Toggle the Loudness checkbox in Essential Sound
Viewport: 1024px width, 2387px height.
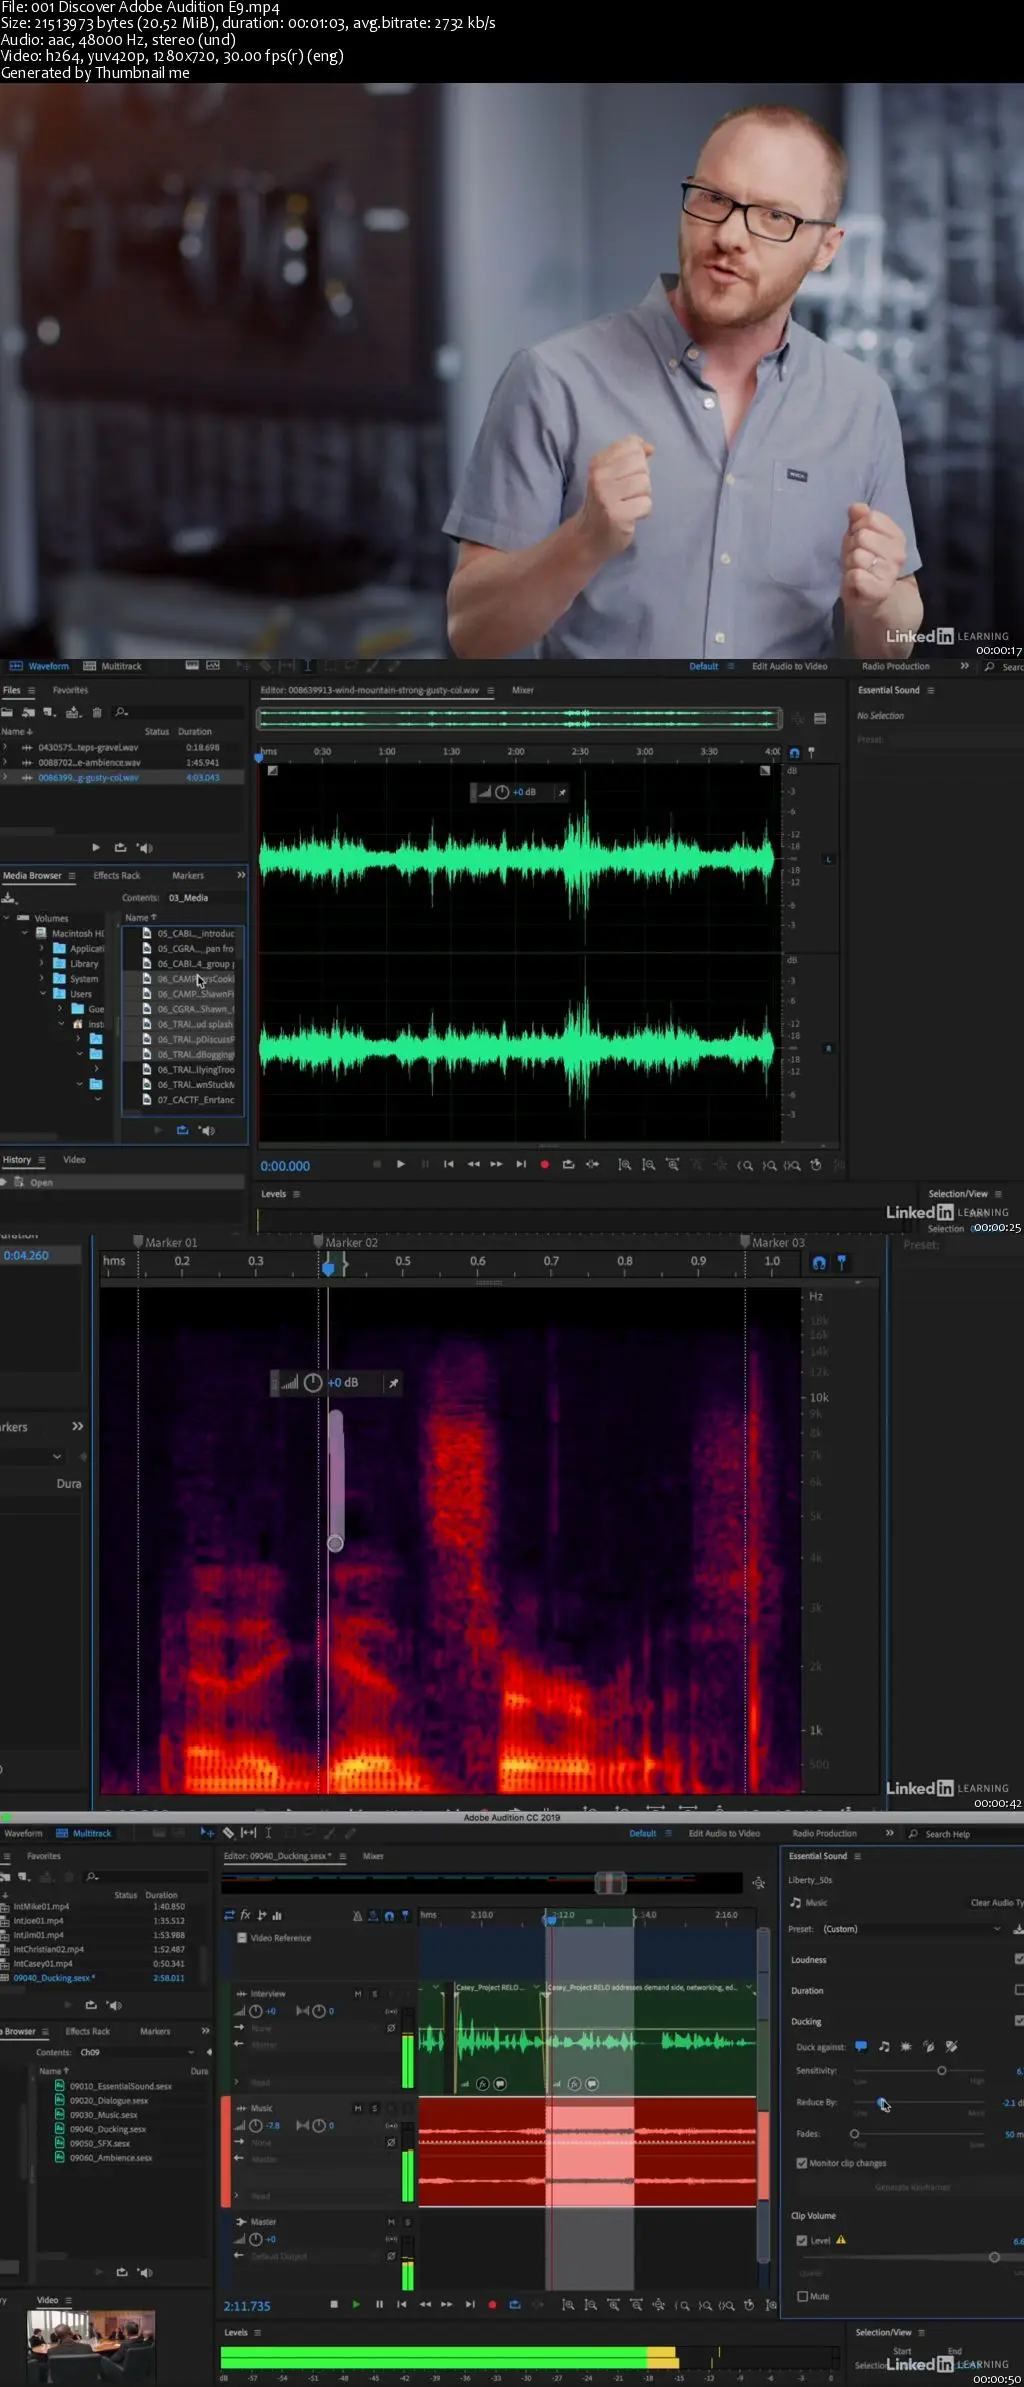(x=1019, y=1959)
